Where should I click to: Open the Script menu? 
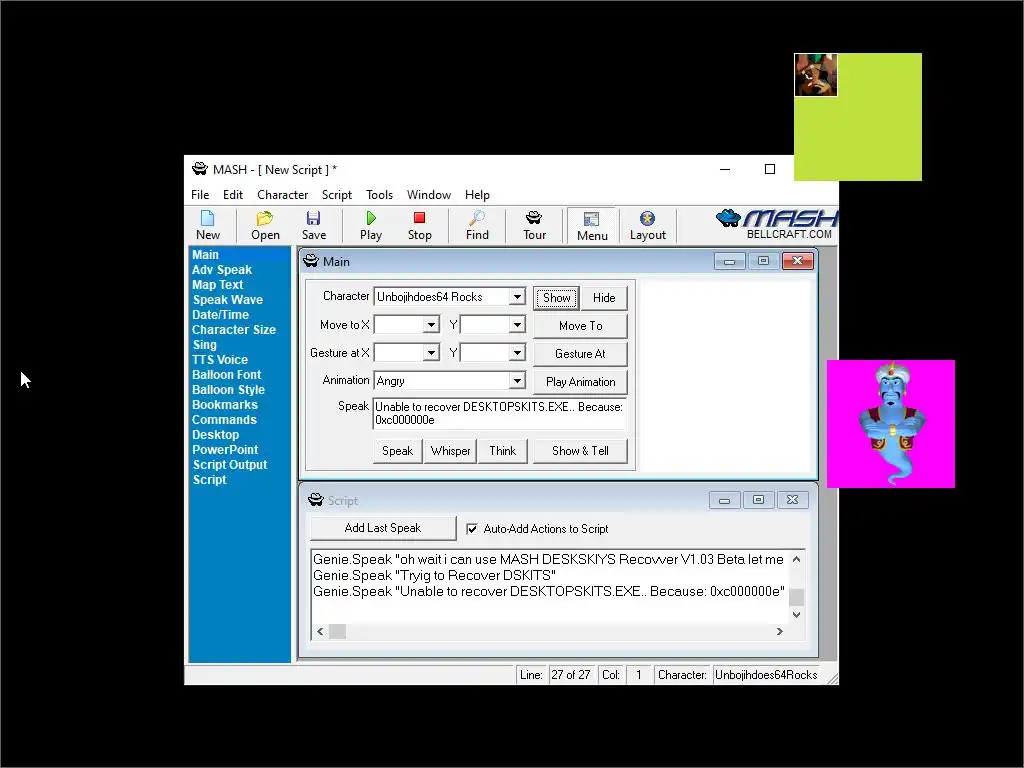coord(336,195)
